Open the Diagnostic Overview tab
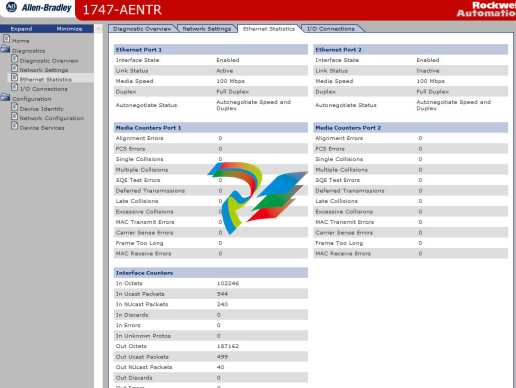The image size is (516, 388). point(142,29)
